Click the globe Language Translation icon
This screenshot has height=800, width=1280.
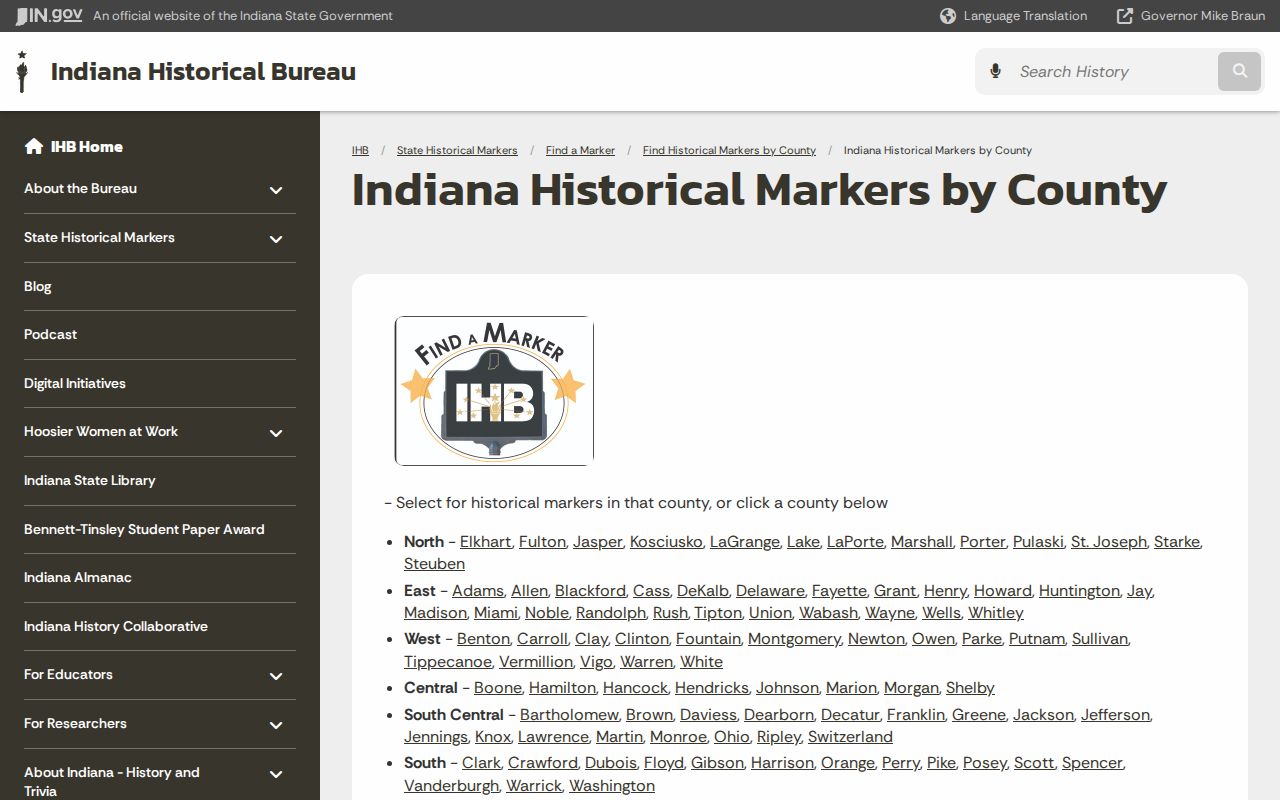coord(948,16)
